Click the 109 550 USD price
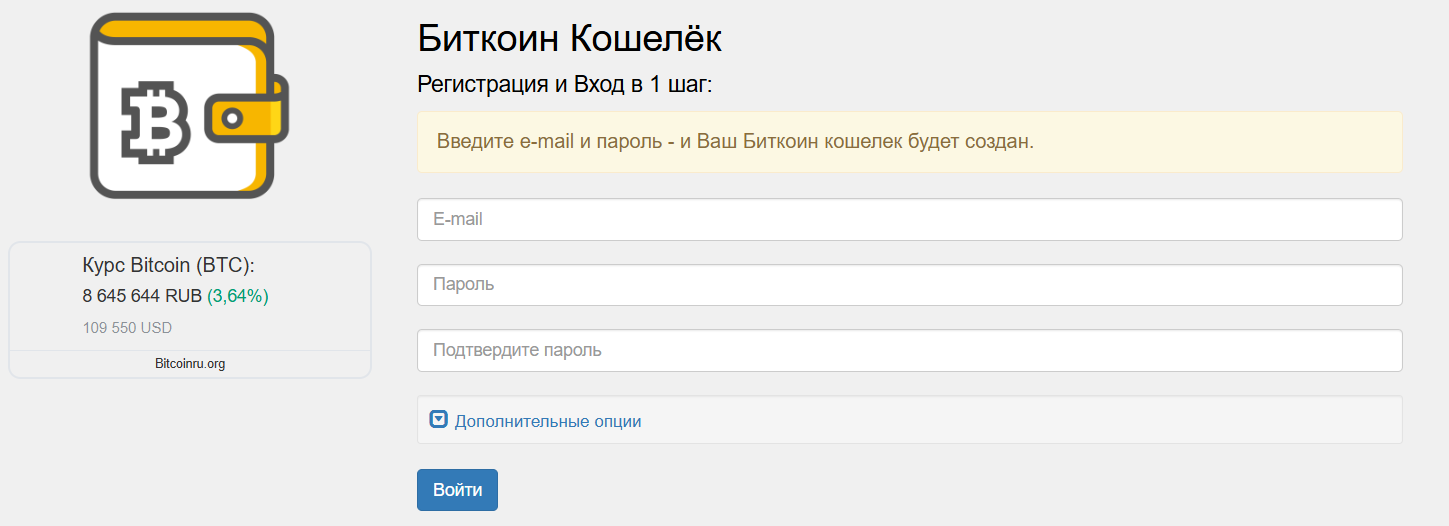 [127, 328]
